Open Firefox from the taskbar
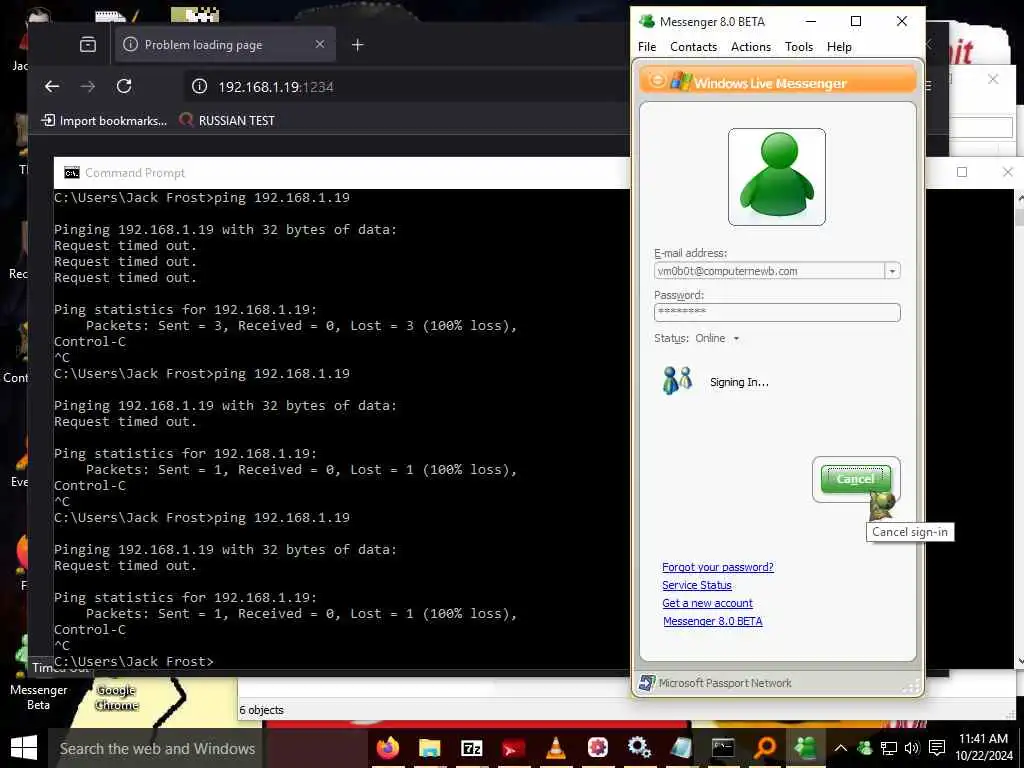Image resolution: width=1024 pixels, height=768 pixels. [x=388, y=748]
